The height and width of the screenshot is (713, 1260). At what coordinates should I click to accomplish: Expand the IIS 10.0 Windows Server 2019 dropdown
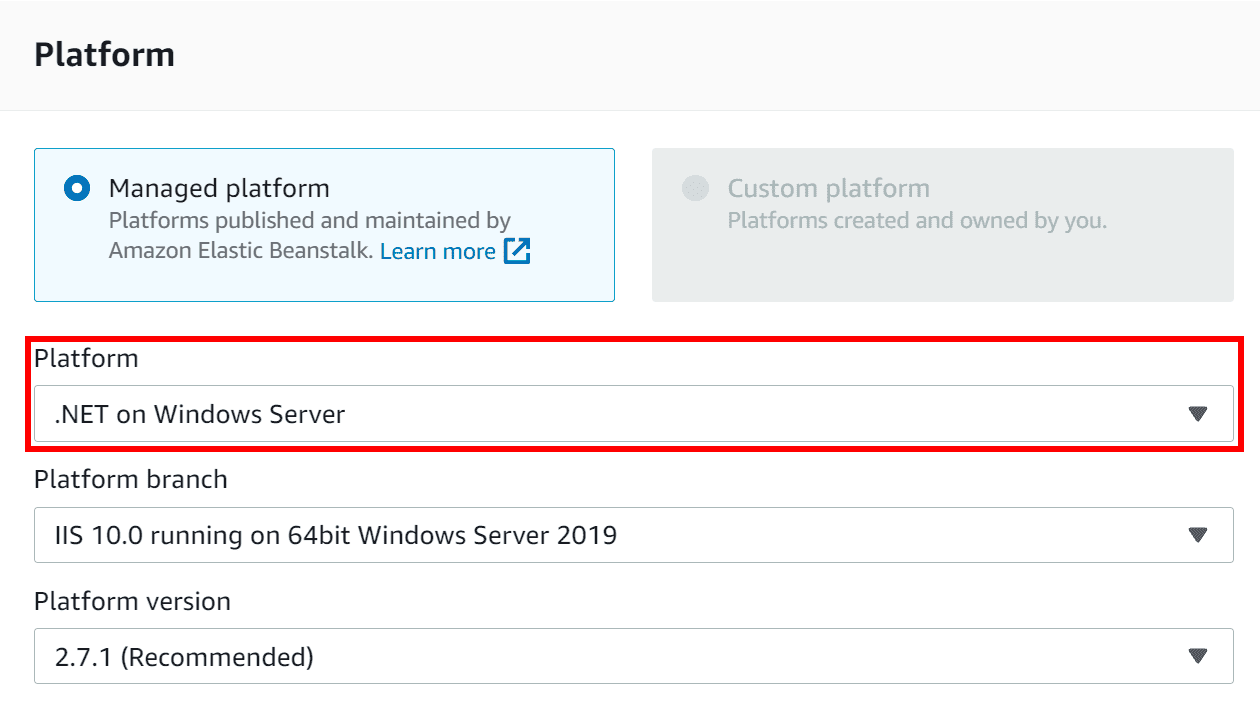(x=600, y=535)
